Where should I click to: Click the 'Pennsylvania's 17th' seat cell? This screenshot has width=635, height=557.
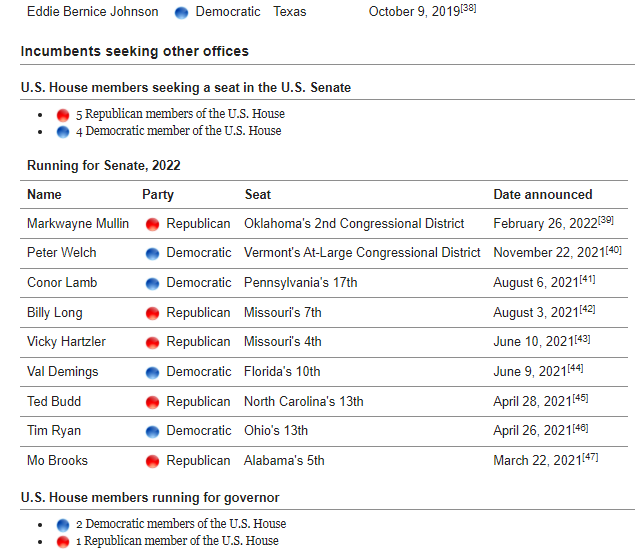click(300, 283)
